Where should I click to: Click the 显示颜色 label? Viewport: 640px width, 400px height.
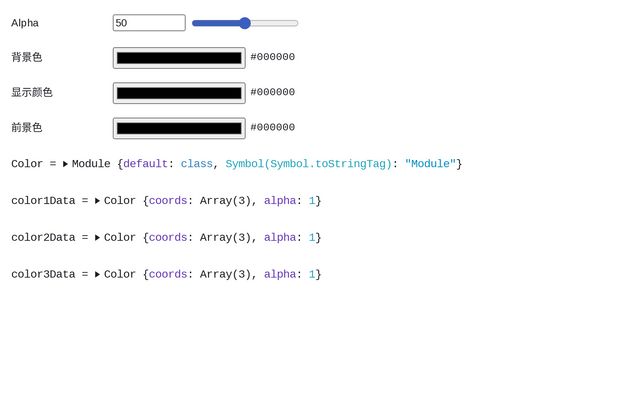tap(32, 93)
